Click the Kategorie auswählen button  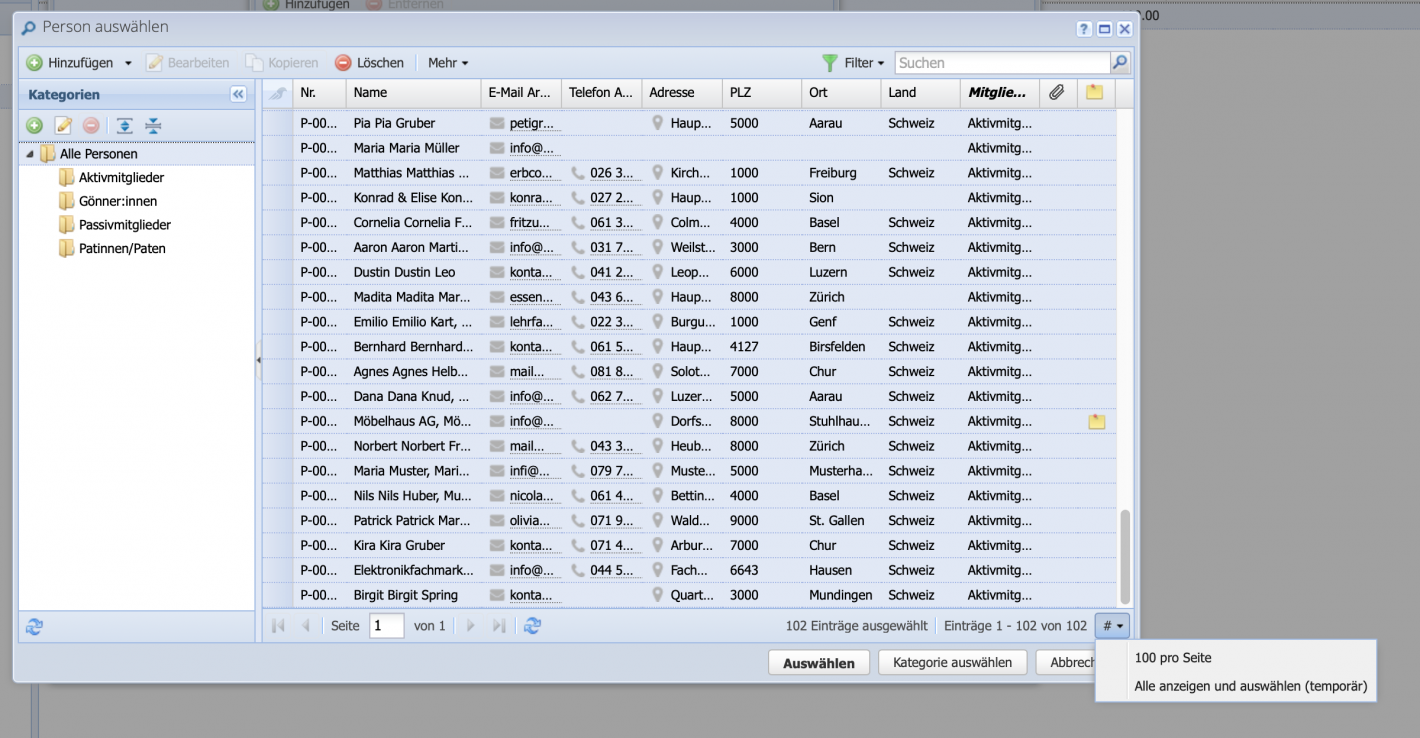pos(952,662)
